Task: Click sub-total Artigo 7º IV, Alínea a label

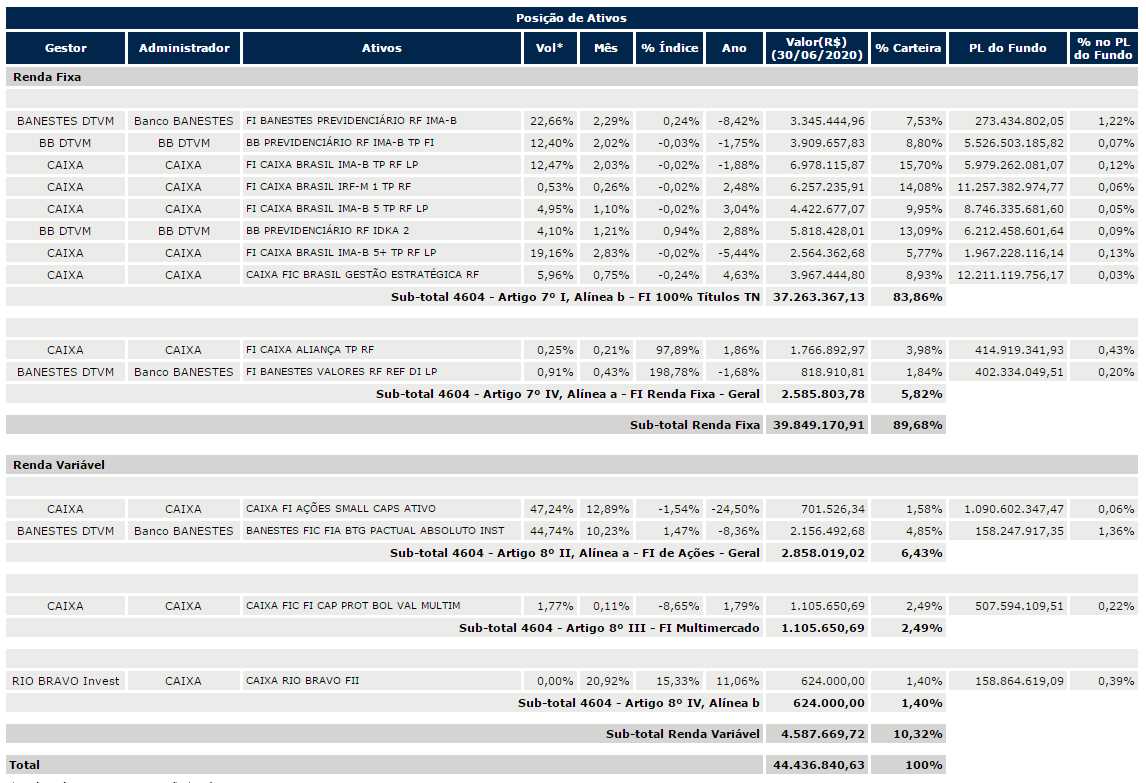Action: pos(568,394)
